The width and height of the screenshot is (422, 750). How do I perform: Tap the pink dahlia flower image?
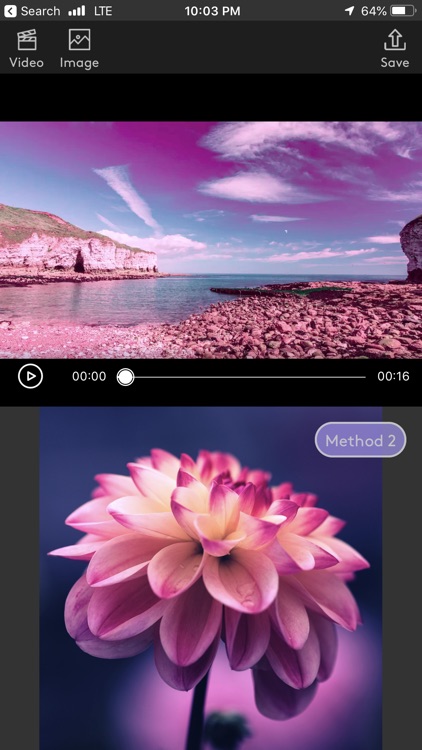point(211,578)
